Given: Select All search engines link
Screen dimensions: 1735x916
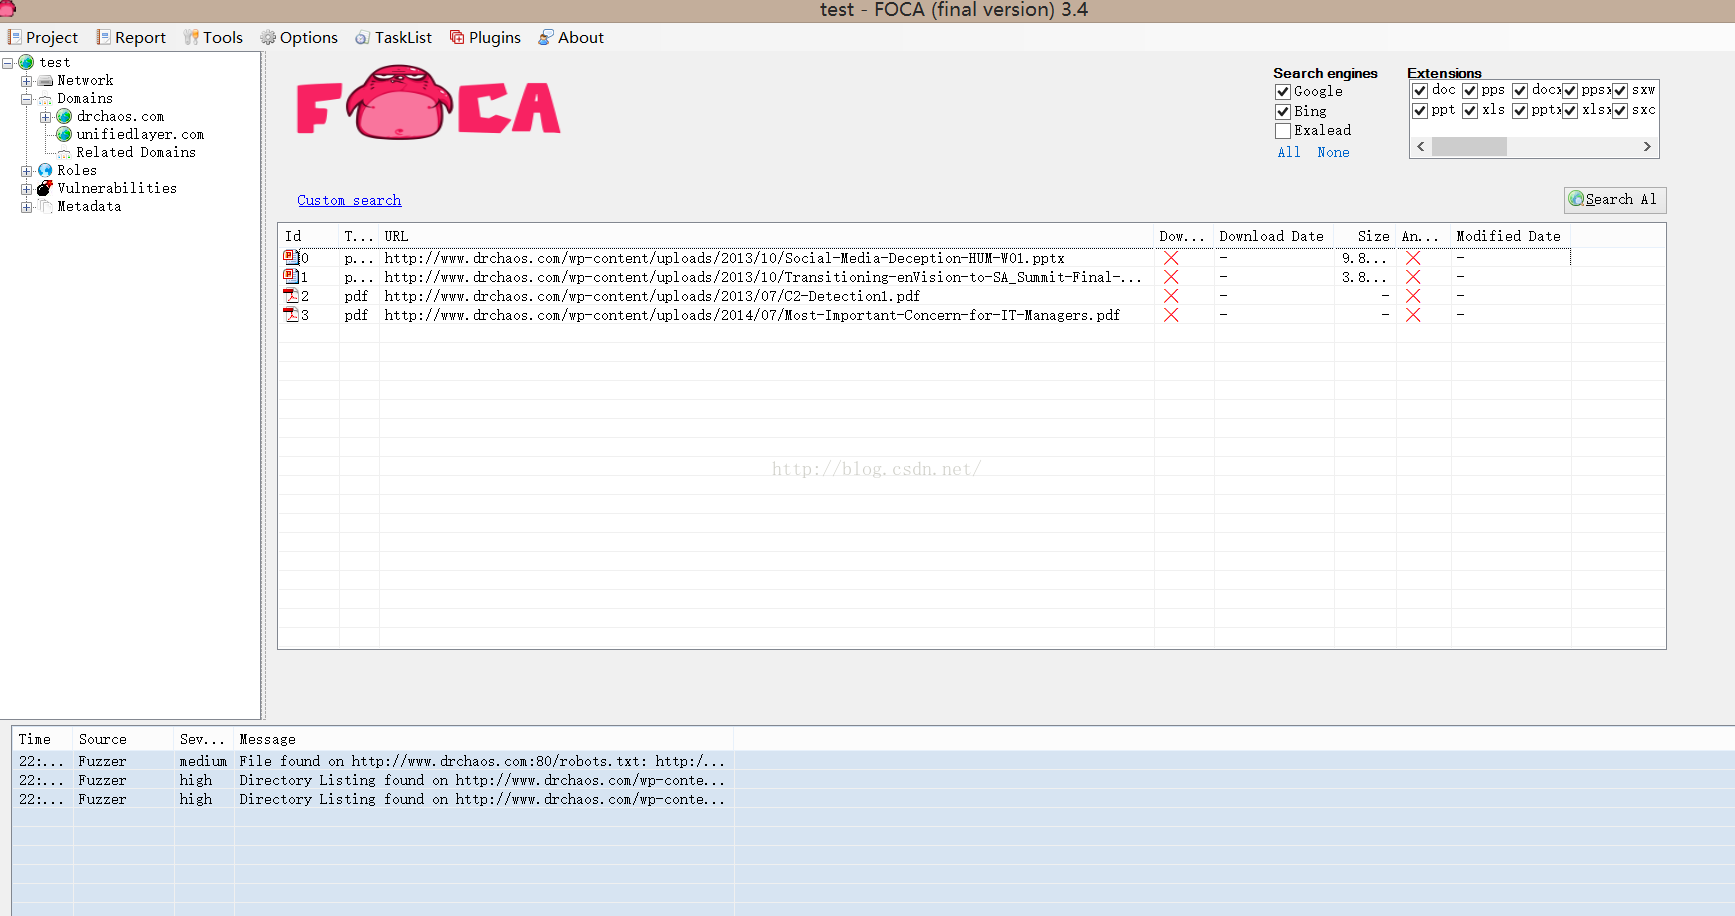Looking at the screenshot, I should pos(1289,152).
